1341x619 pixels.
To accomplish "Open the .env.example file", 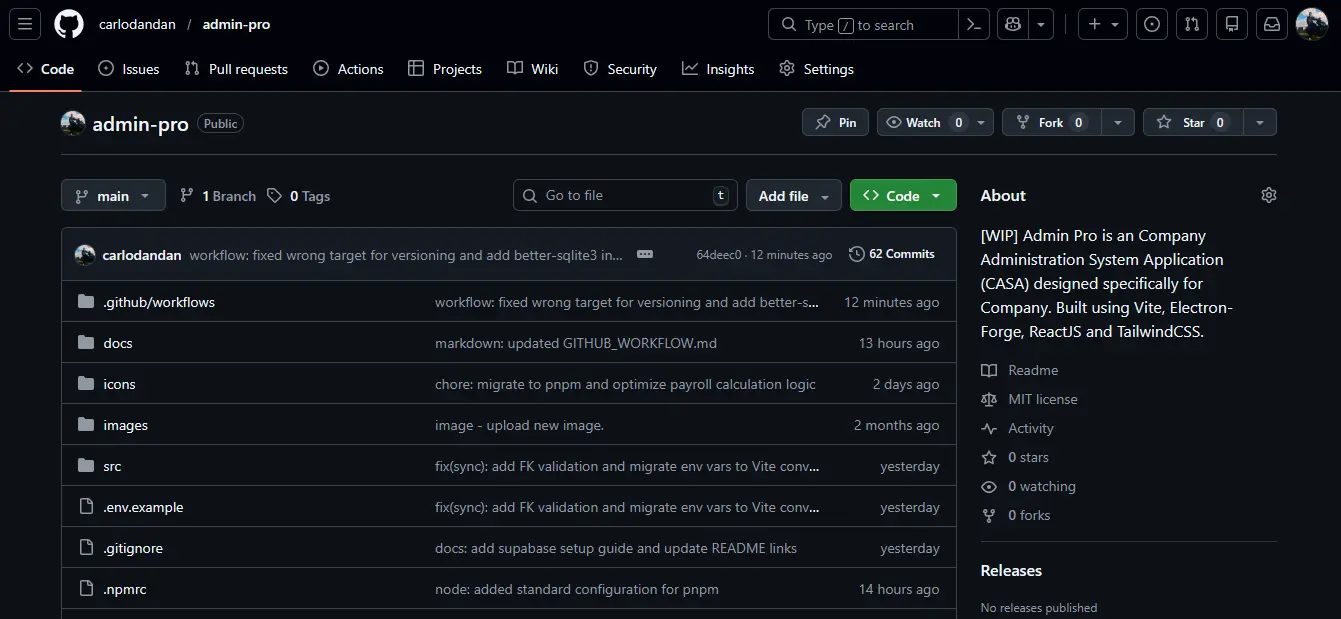I will pyautogui.click(x=143, y=507).
